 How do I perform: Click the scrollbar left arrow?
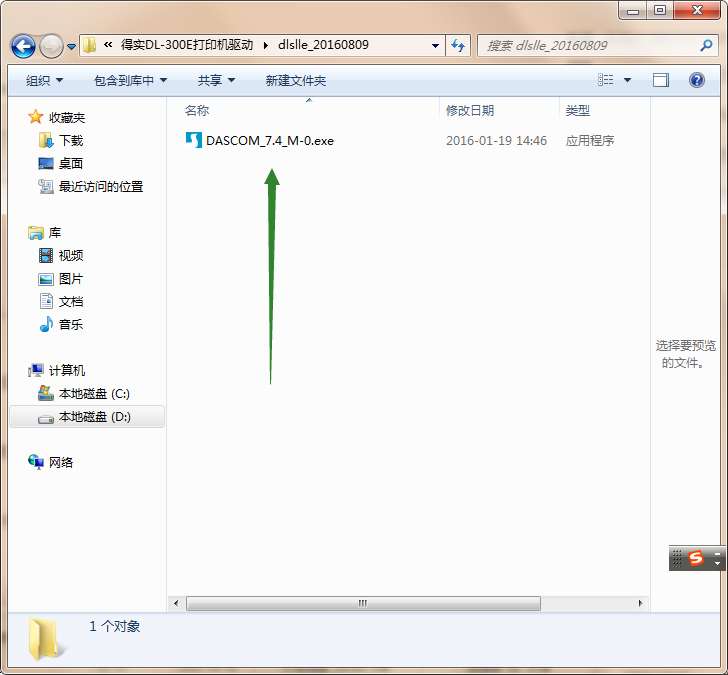click(176, 603)
